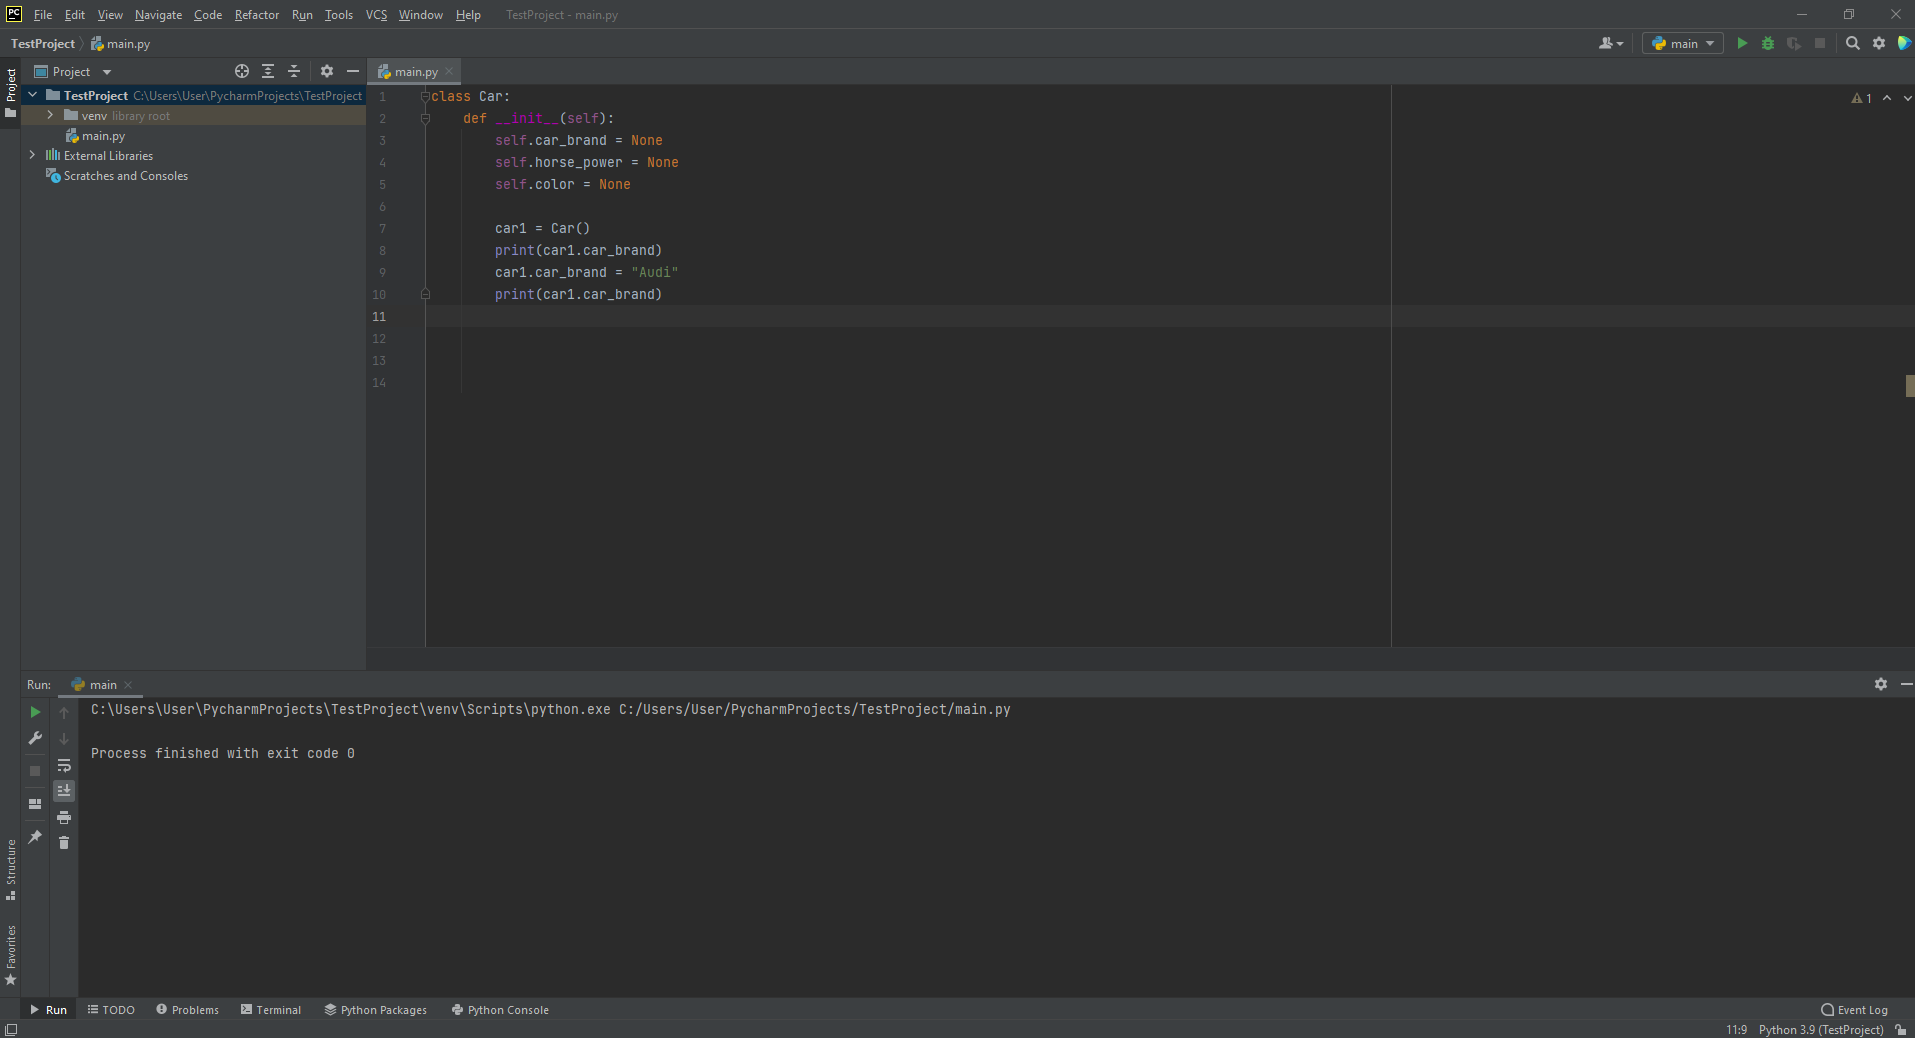1915x1038 pixels.
Task: Open the TODO tool window
Action: (x=111, y=1009)
